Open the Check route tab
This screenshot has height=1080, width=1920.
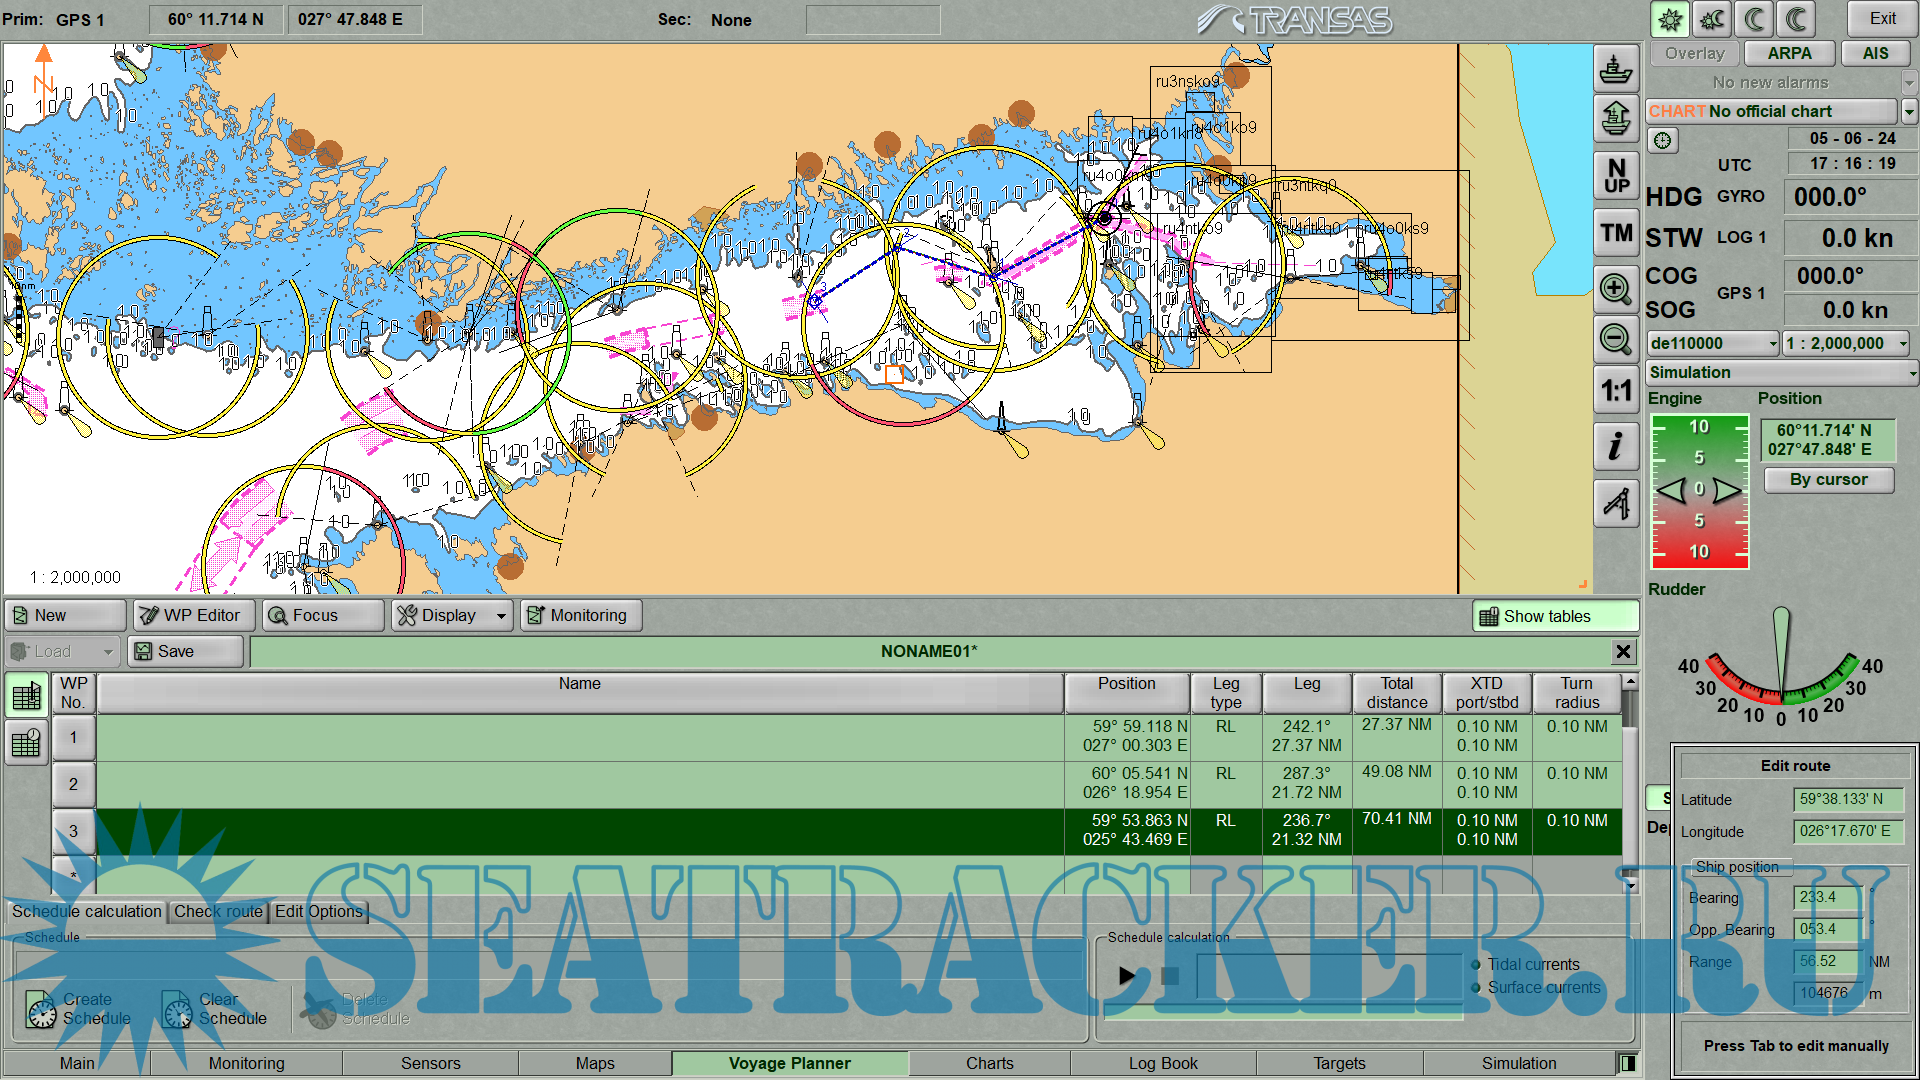[218, 911]
